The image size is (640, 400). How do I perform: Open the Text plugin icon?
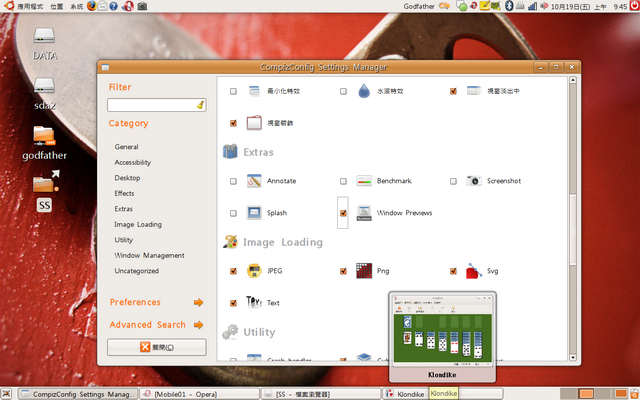pyautogui.click(x=254, y=302)
